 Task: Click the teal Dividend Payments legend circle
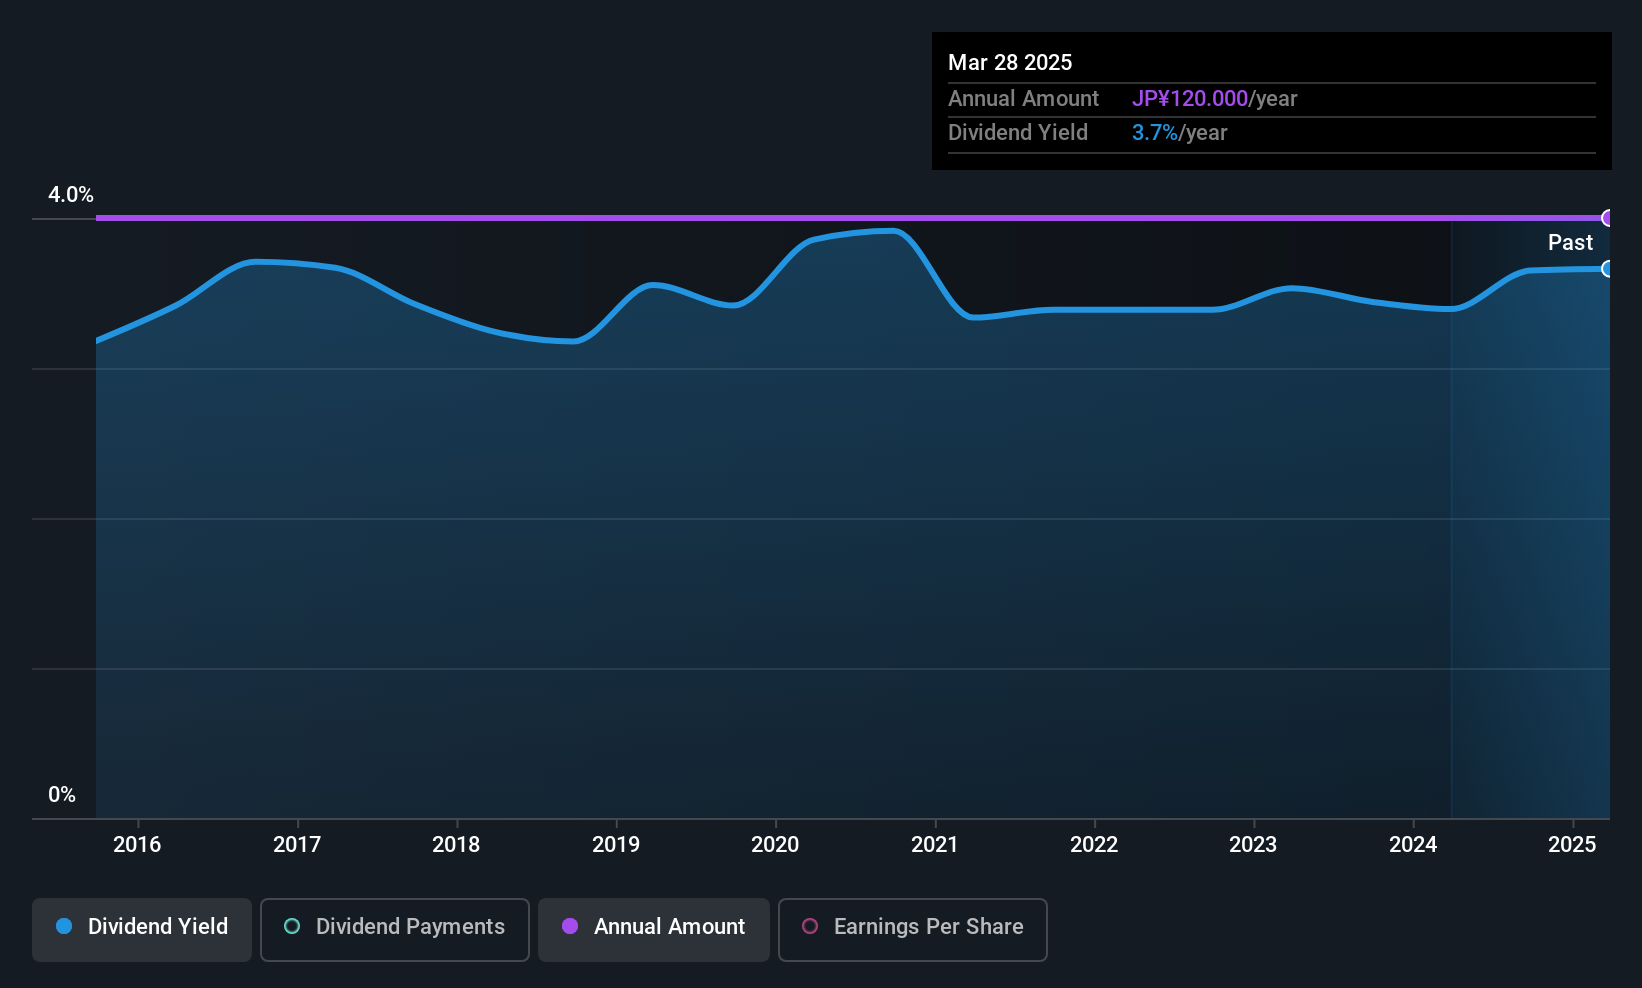pos(292,926)
